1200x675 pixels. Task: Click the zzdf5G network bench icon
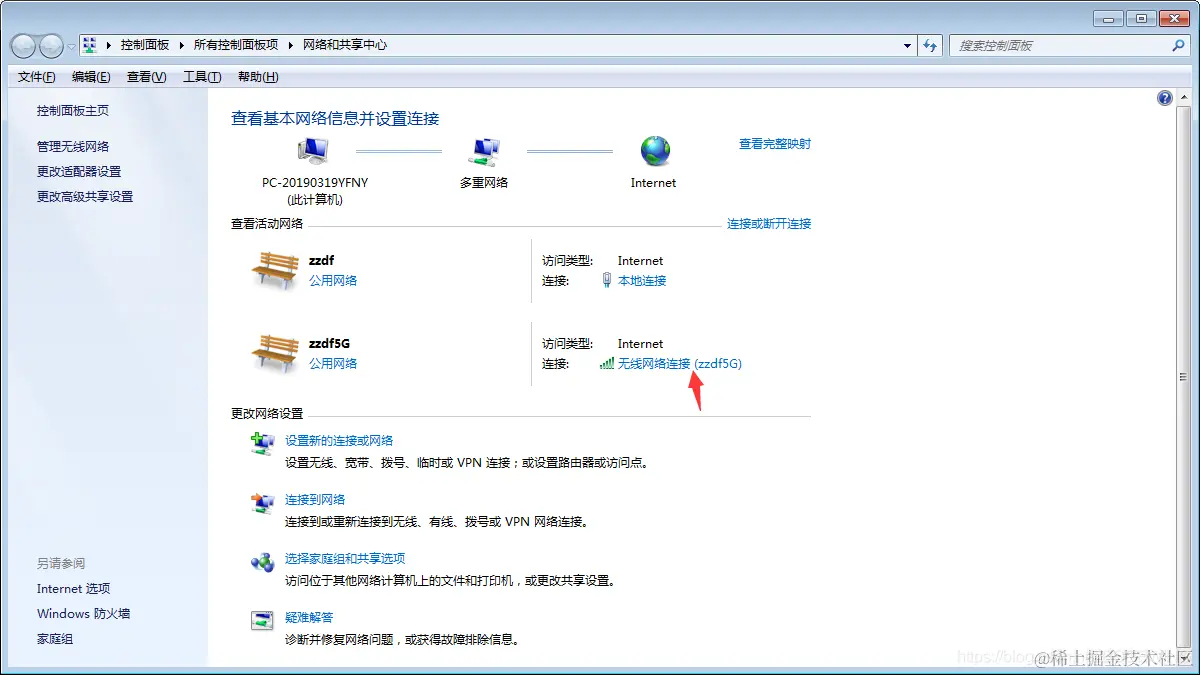click(x=275, y=351)
